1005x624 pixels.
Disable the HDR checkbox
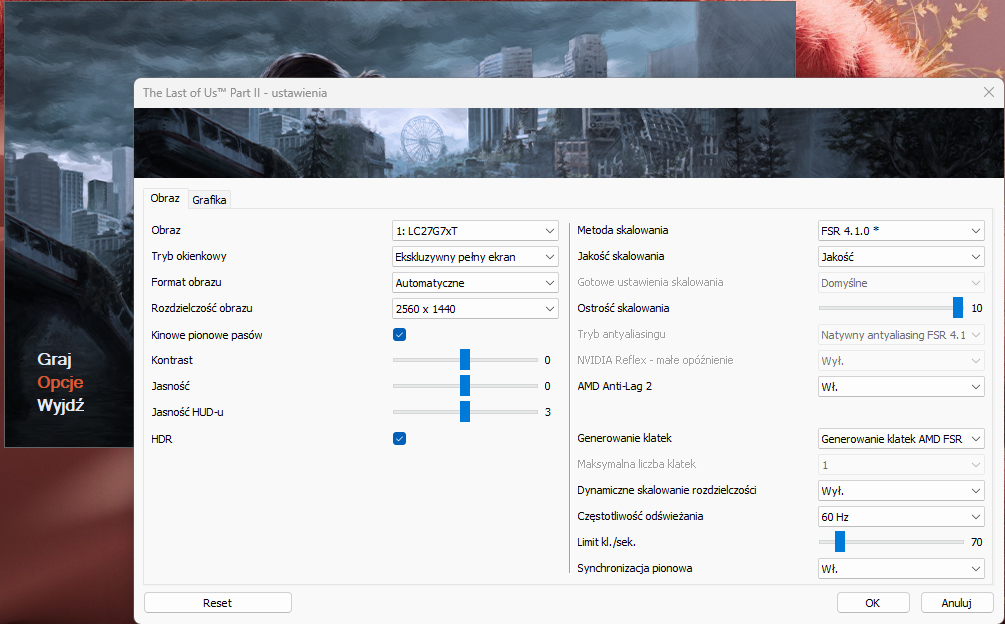click(400, 438)
